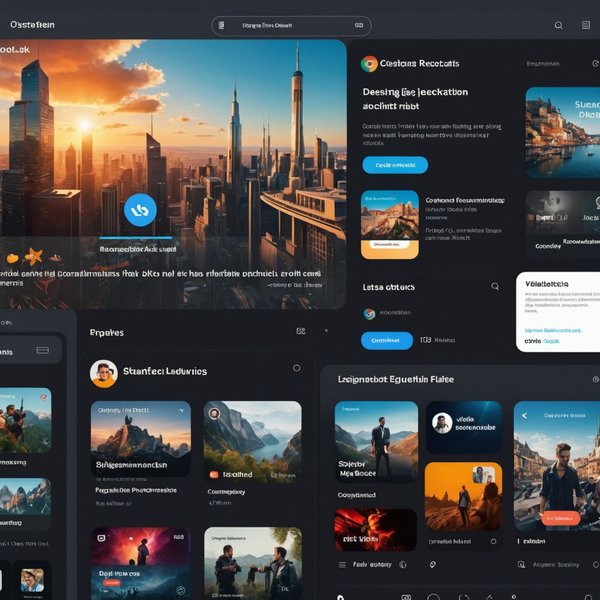Screen dimensions: 600x600
Task: Click the blue pill button under the right panel description
Action: pyautogui.click(x=395, y=165)
